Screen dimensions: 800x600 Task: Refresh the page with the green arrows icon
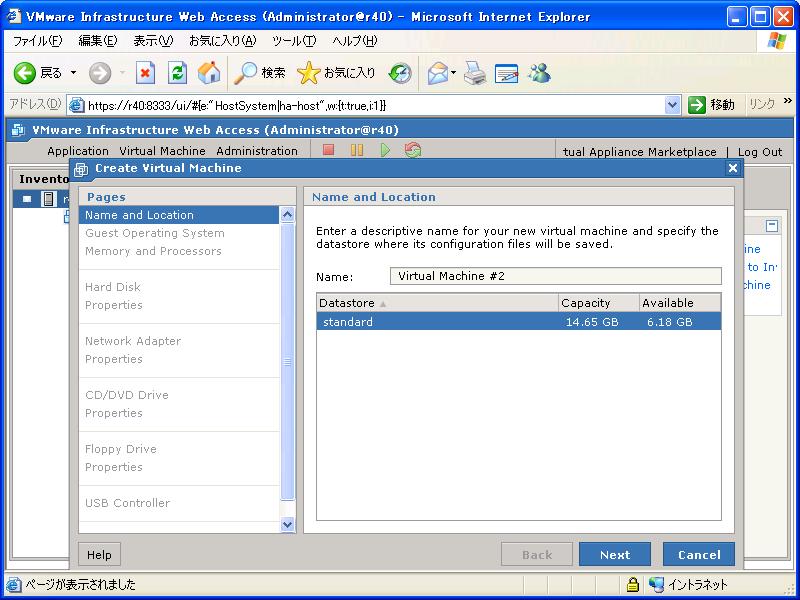(x=177, y=73)
